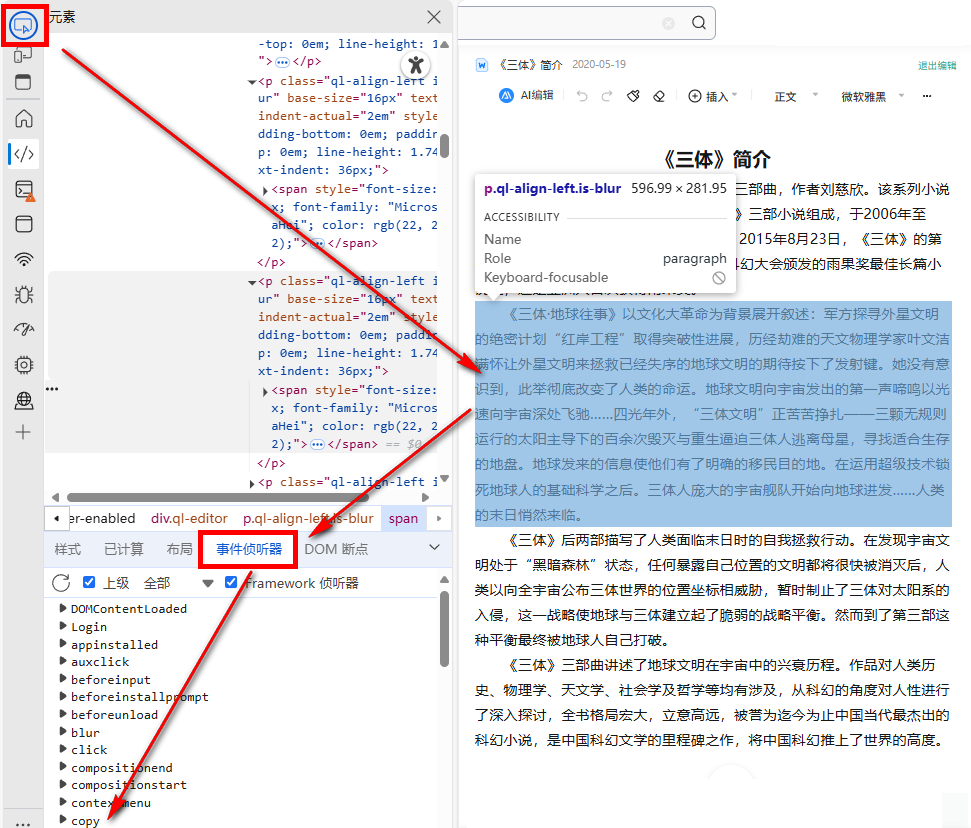Focus the search input field
The height and width of the screenshot is (828, 971).
pos(560,23)
